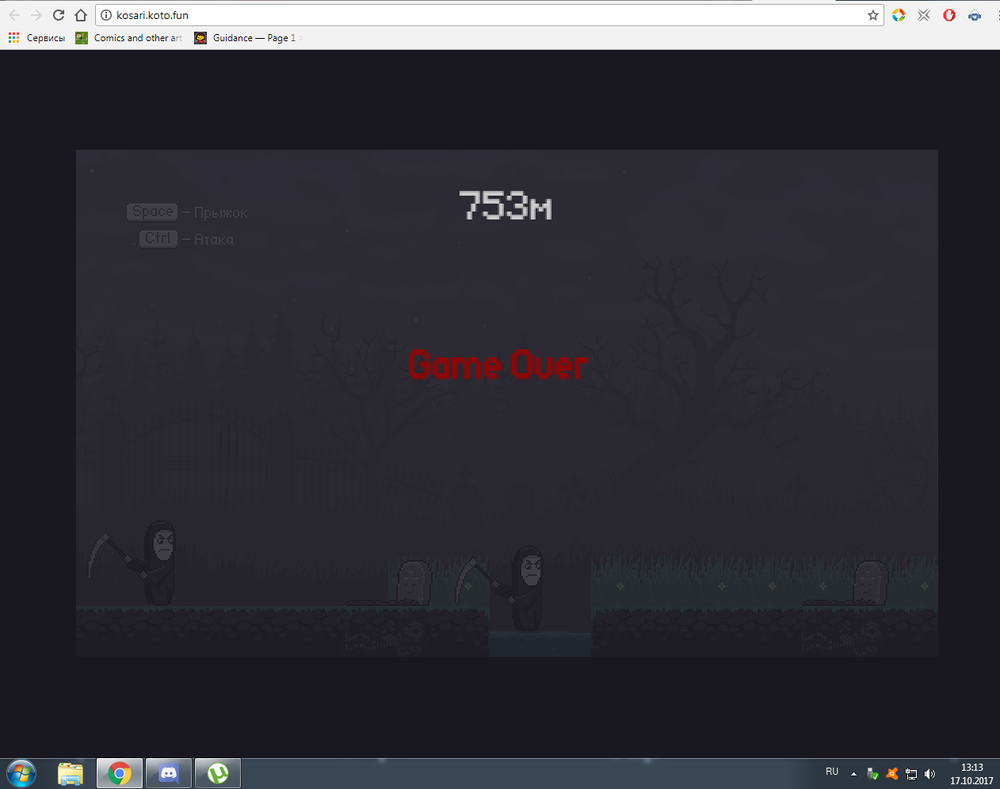
Task: Open the Avast antivirus tray icon
Action: click(x=892, y=773)
